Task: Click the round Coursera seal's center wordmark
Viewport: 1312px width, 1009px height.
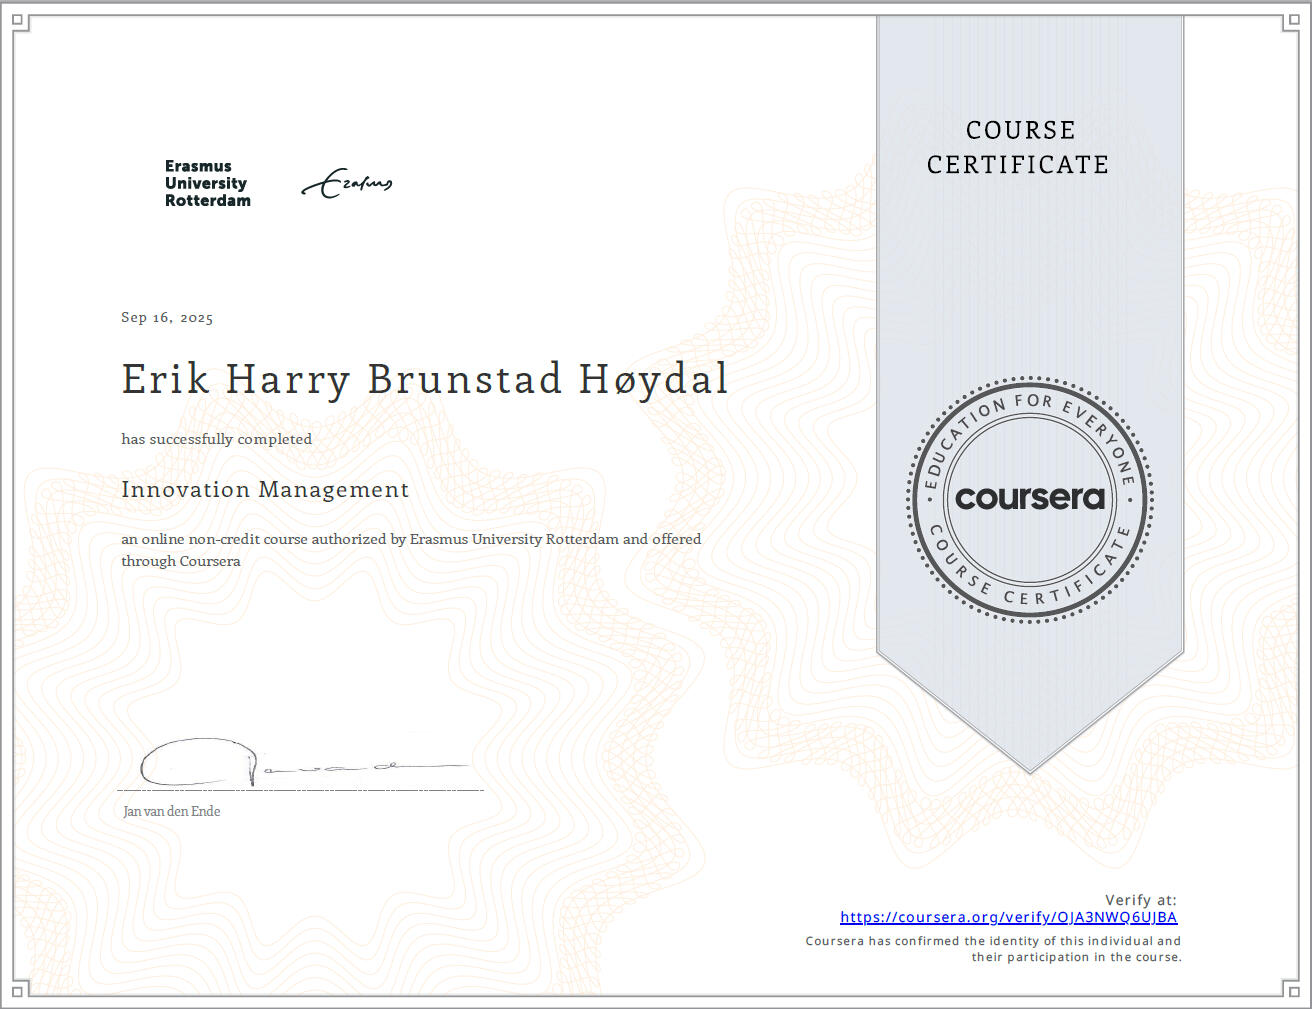Action: 1030,498
